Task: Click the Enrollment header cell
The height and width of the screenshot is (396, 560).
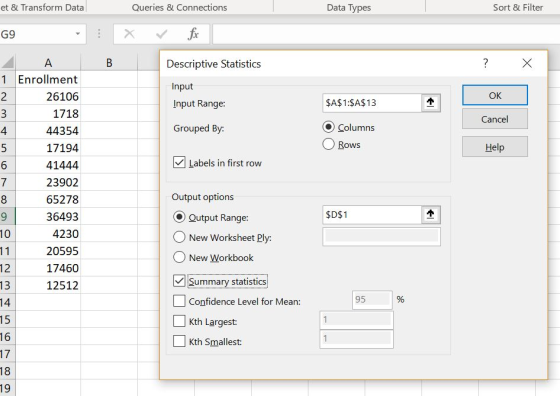Action: (48, 79)
